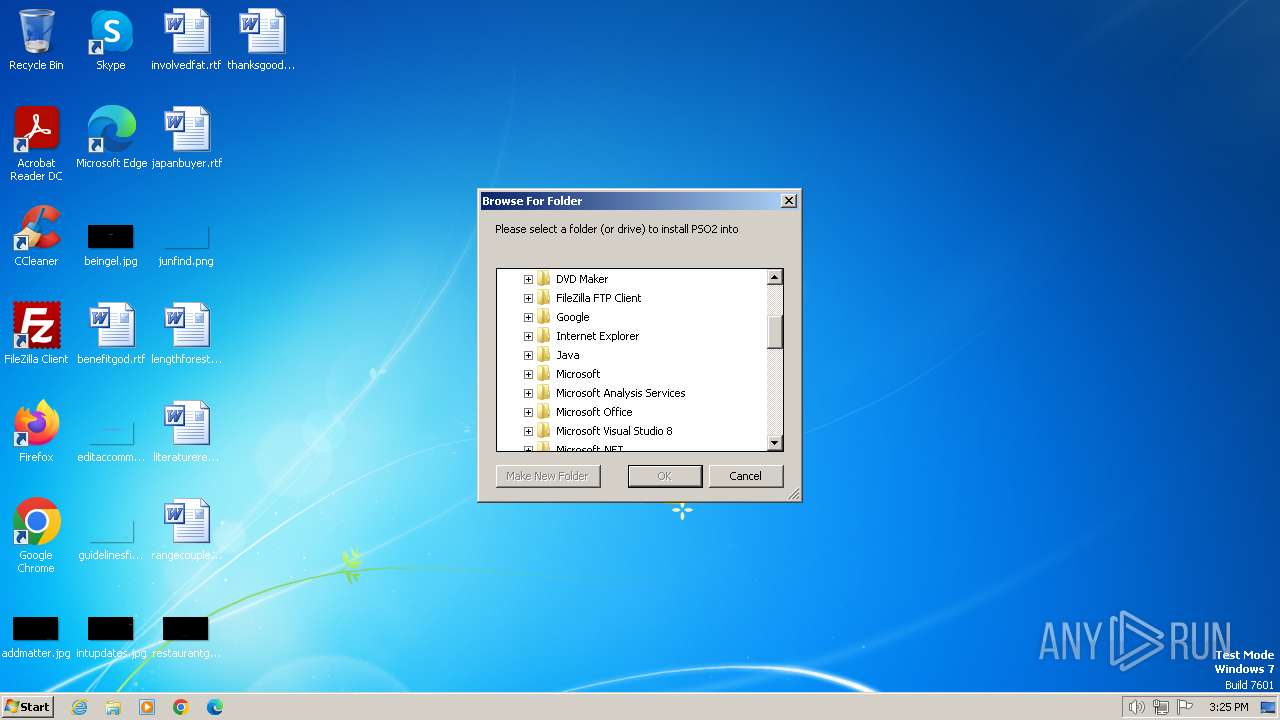Select japanbuyer.rtf document icon
The width and height of the screenshot is (1280, 720).
tap(186, 138)
